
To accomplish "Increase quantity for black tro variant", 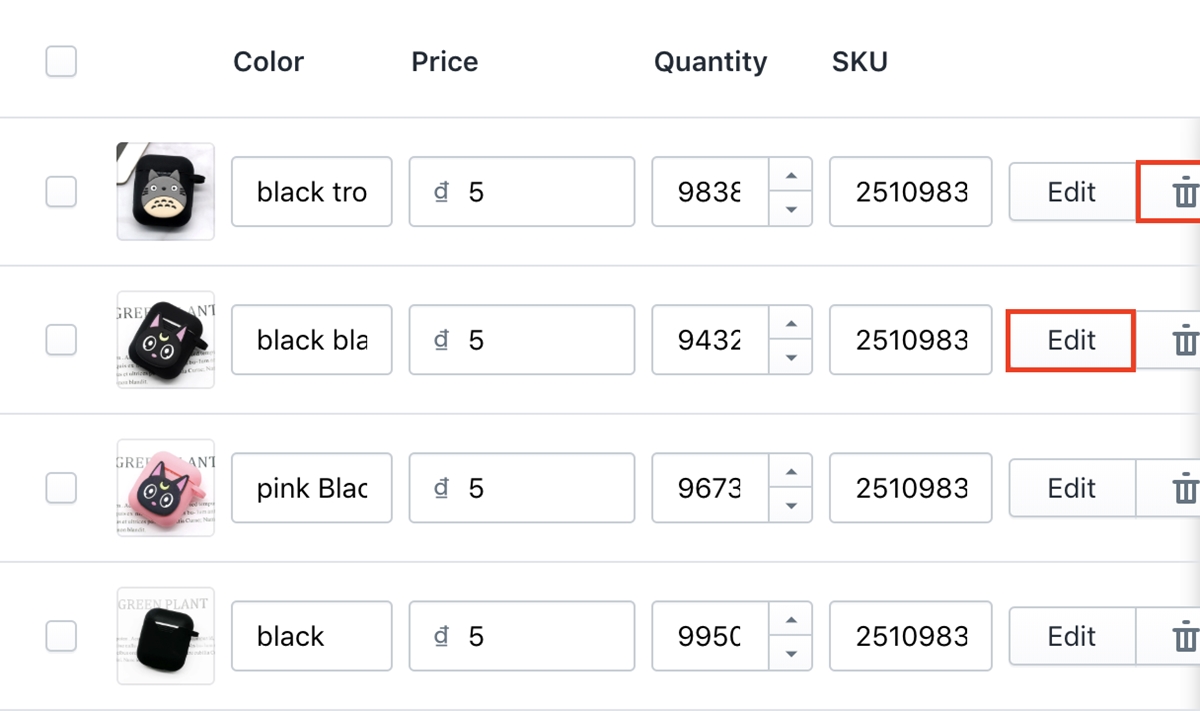I will (x=791, y=175).
